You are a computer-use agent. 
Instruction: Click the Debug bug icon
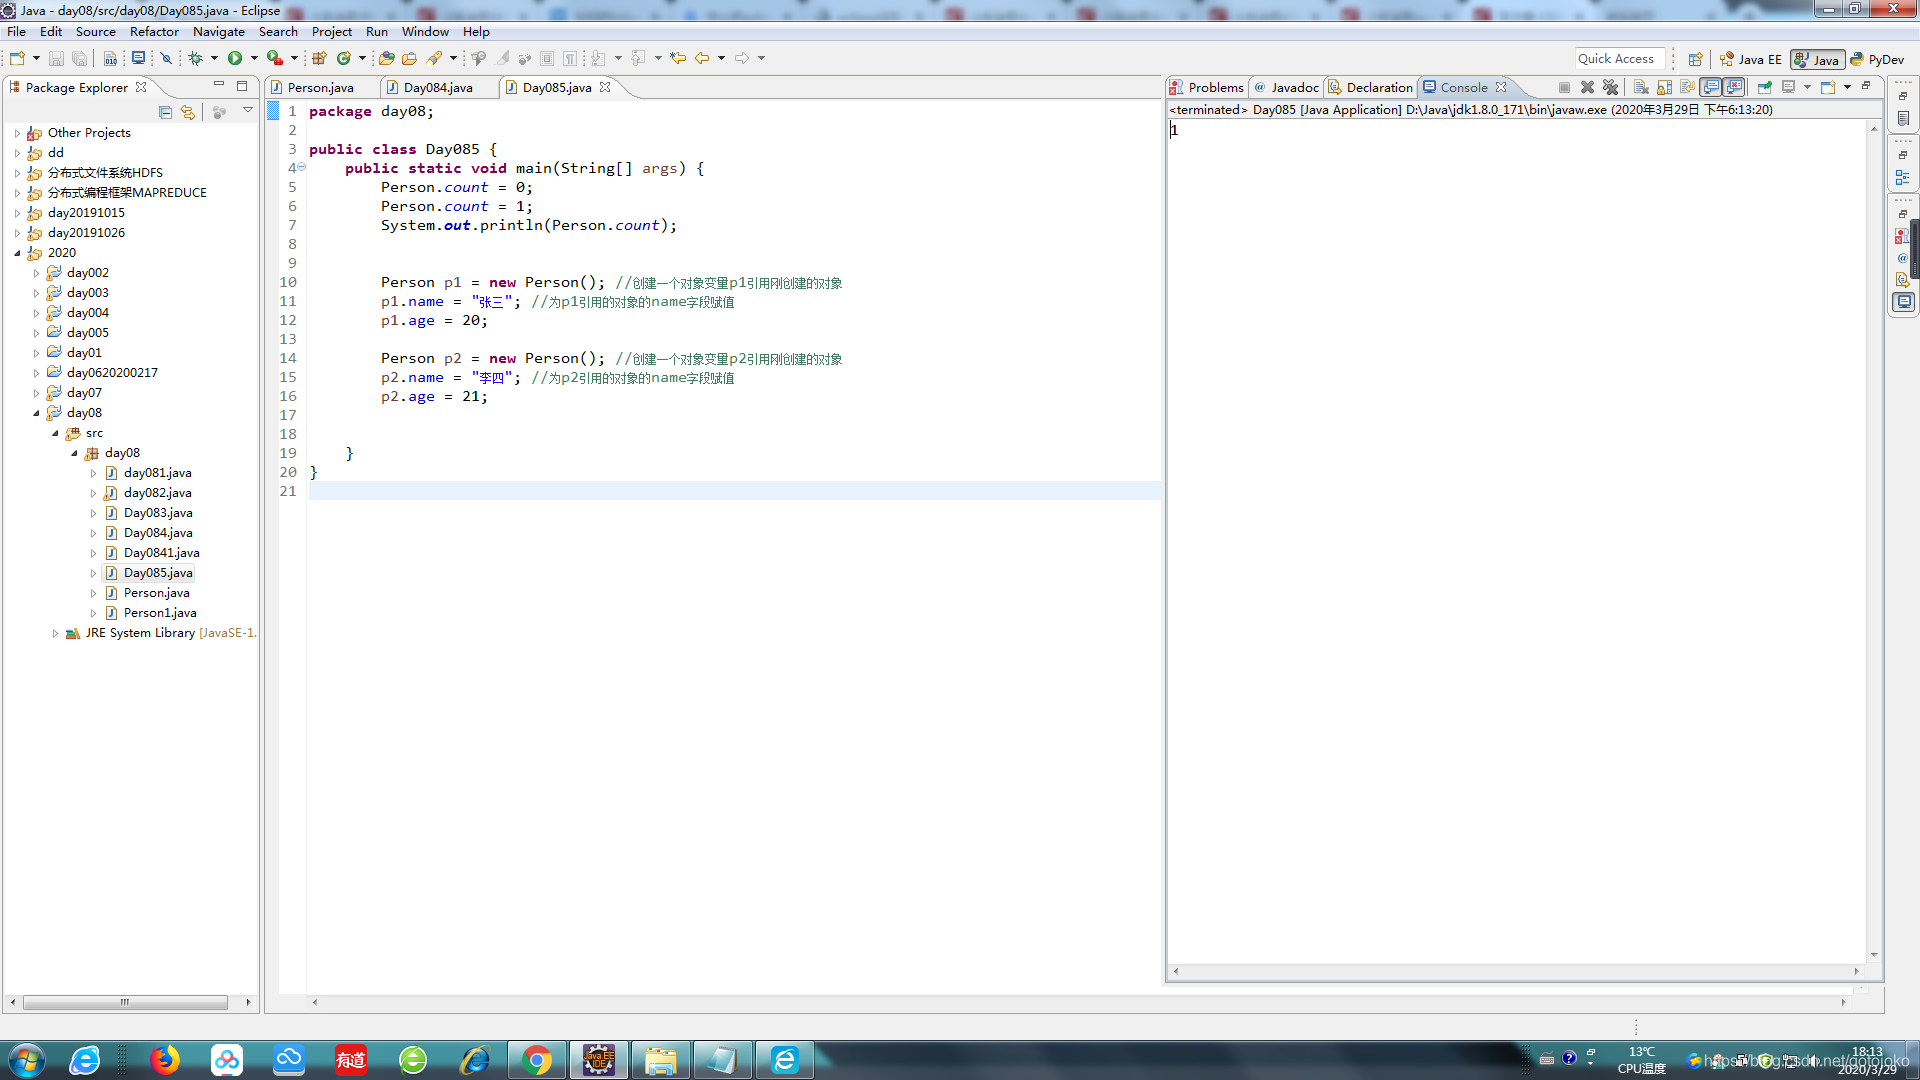196,58
